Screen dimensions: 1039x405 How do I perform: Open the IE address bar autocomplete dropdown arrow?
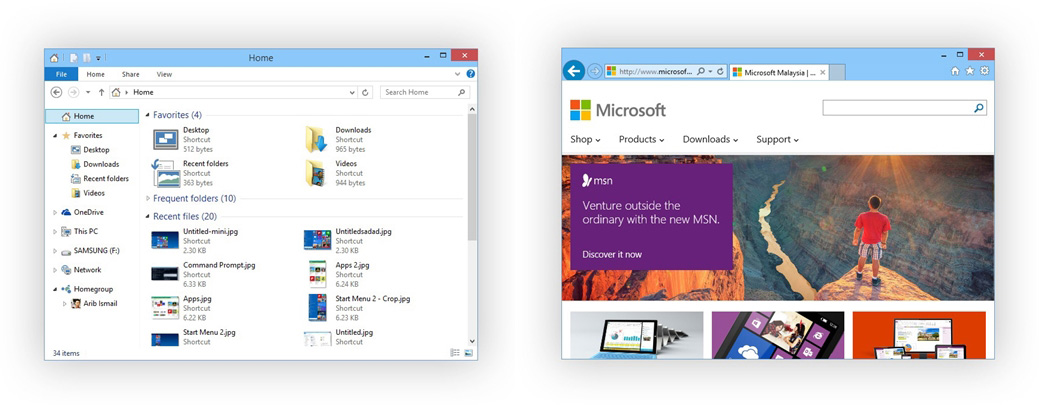710,71
